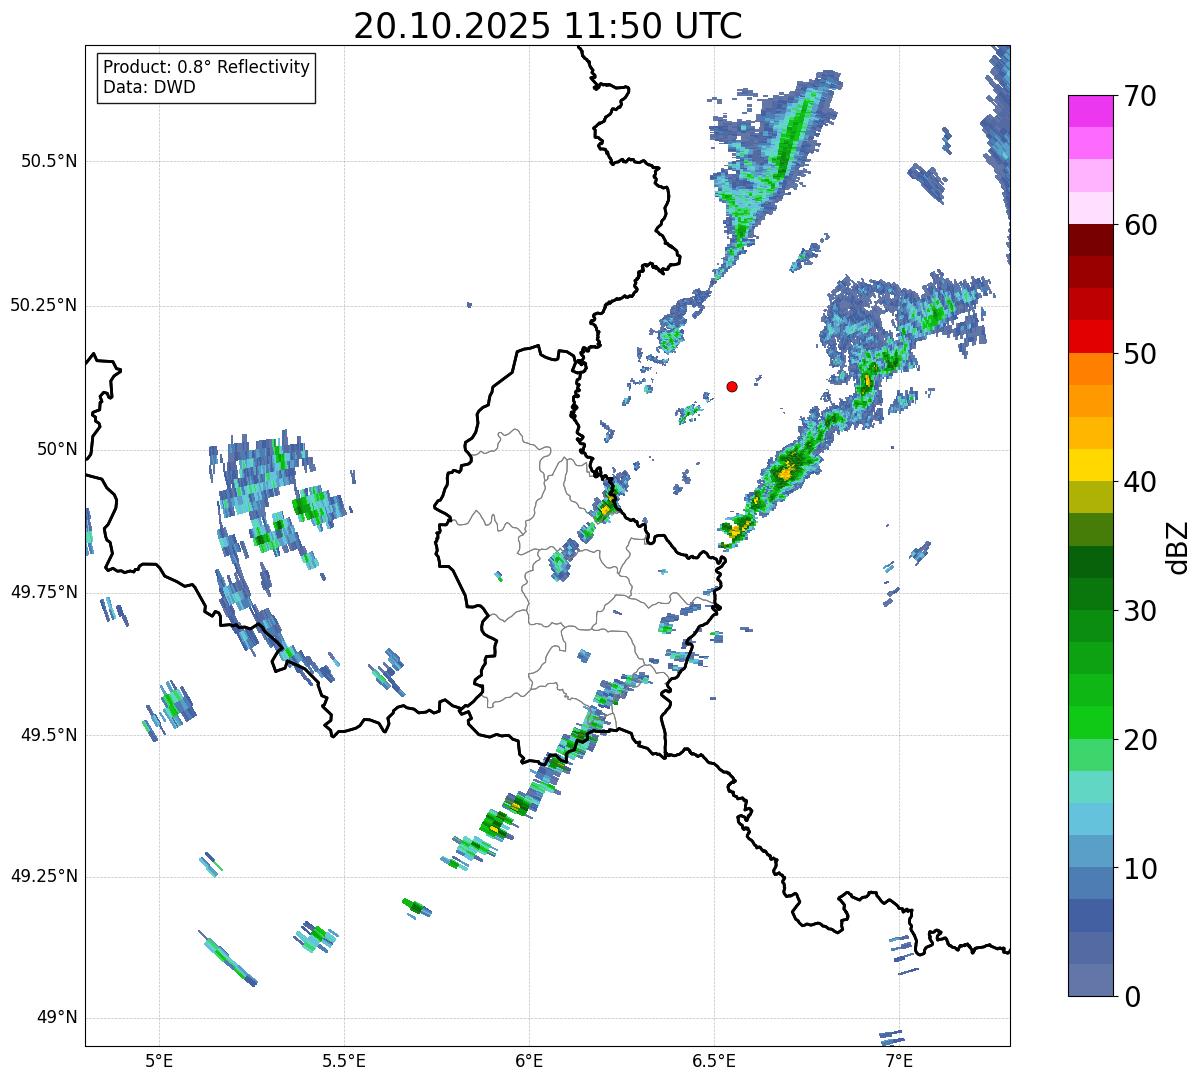This screenshot has height=1081, width=1202.
Task: Click the palest pink colorbar segment above 60
Action: 1090,208
